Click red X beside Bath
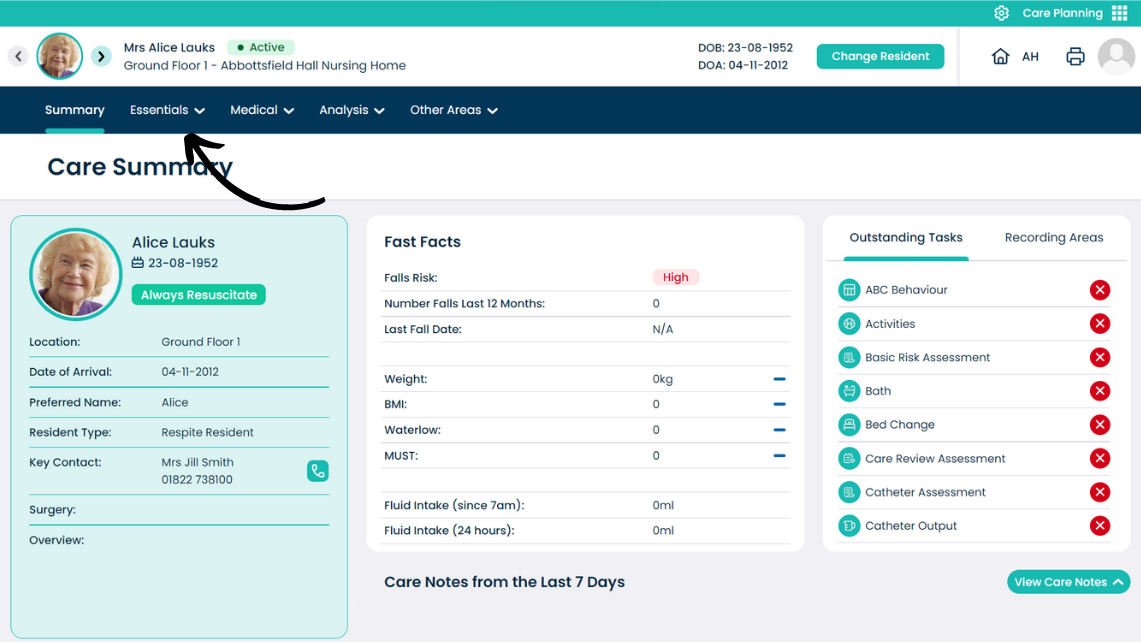Image resolution: width=1141 pixels, height=642 pixels. click(x=1100, y=391)
